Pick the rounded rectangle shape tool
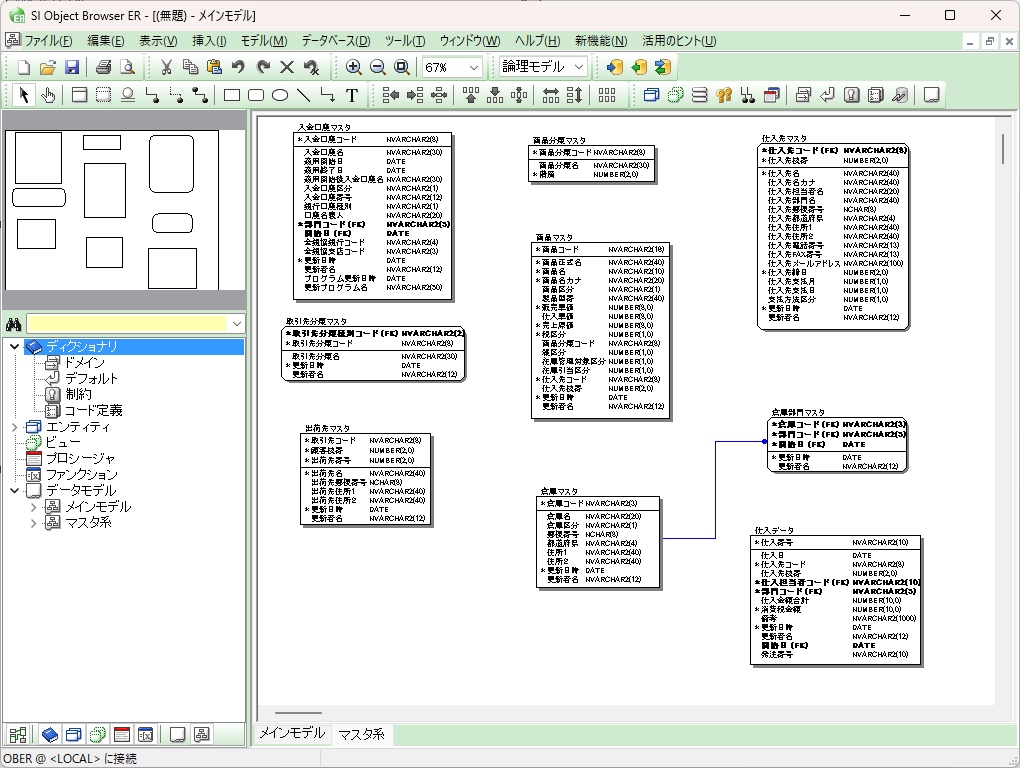This screenshot has width=1020, height=768. (256, 95)
